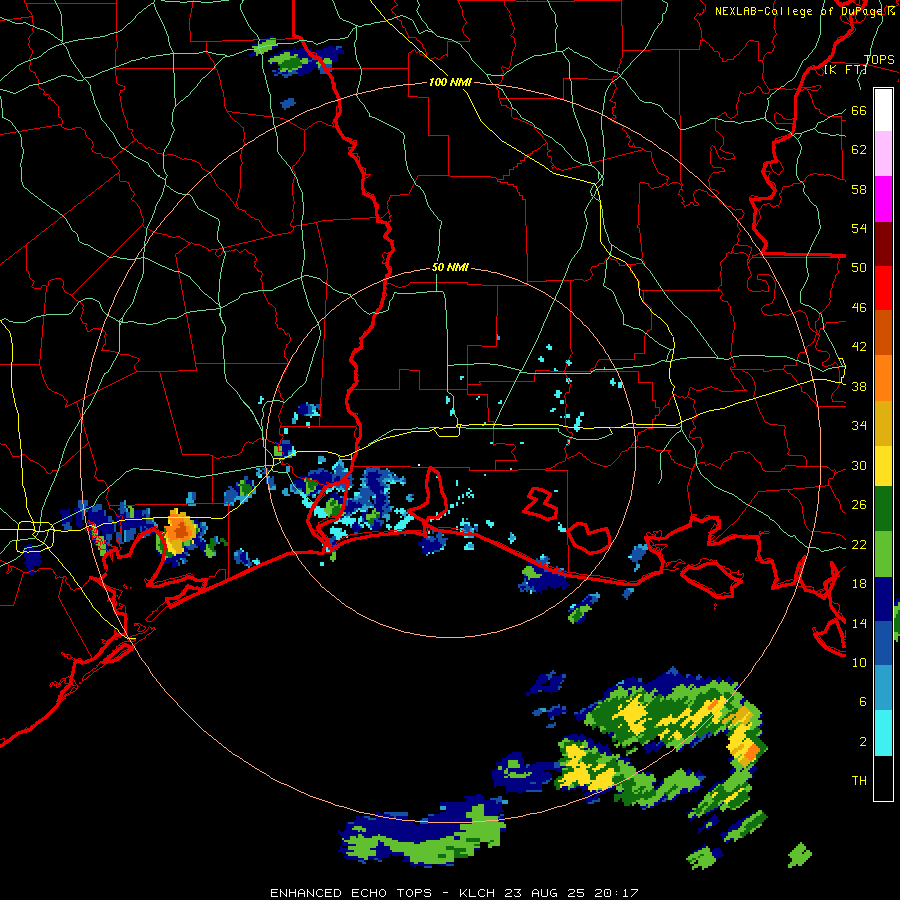Click the 66 value on legend scale
This screenshot has height=900, width=900.
pyautogui.click(x=859, y=110)
